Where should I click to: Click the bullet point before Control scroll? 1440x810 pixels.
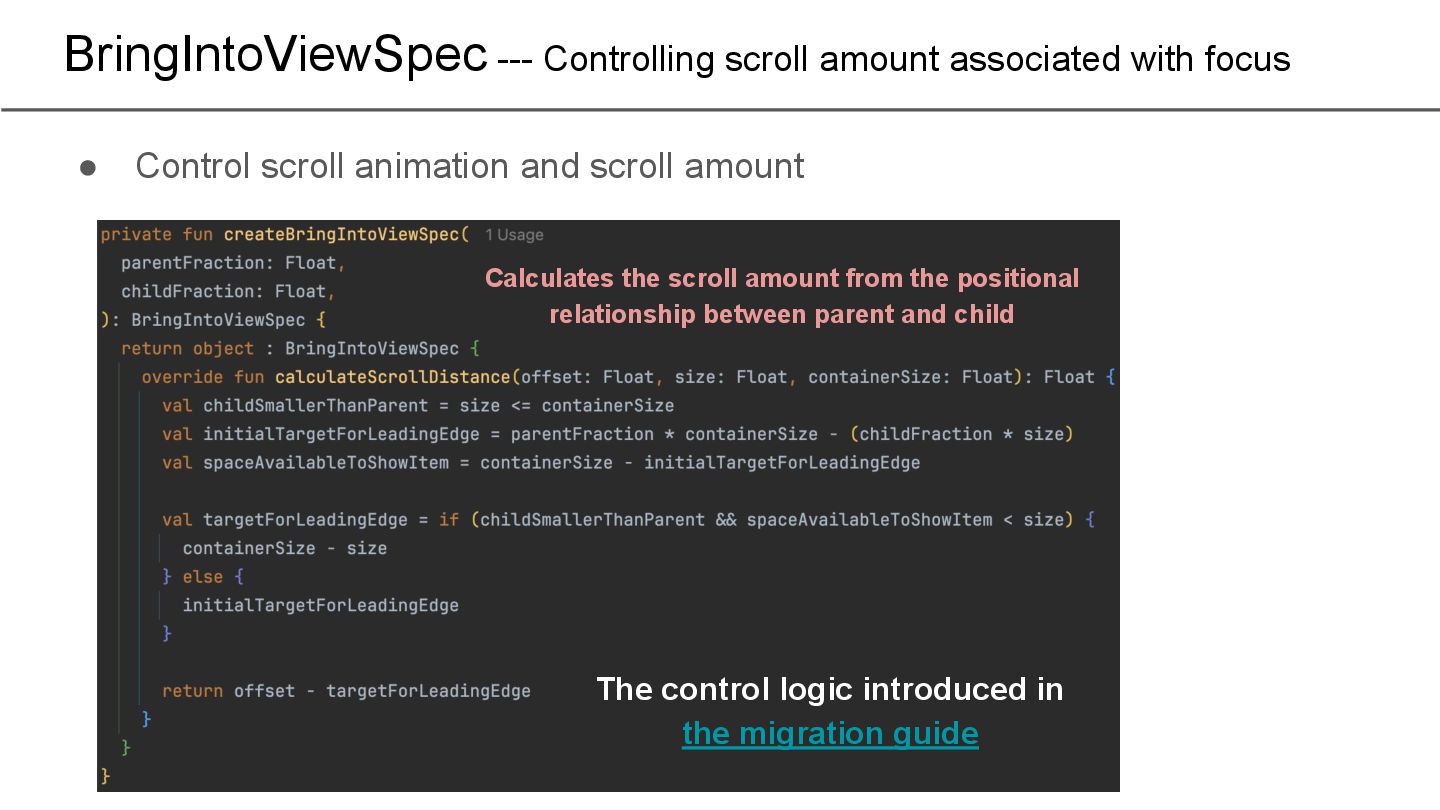[x=88, y=167]
